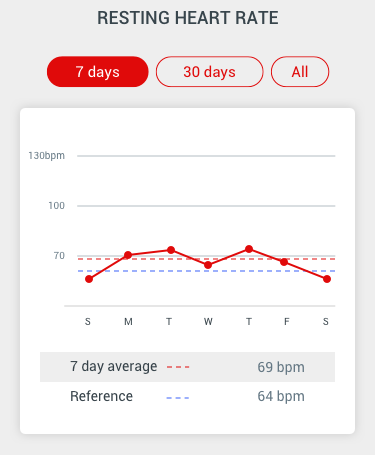The image size is (375, 455).
Task: Click the Resting Heart Rate heading
Action: (x=188, y=18)
